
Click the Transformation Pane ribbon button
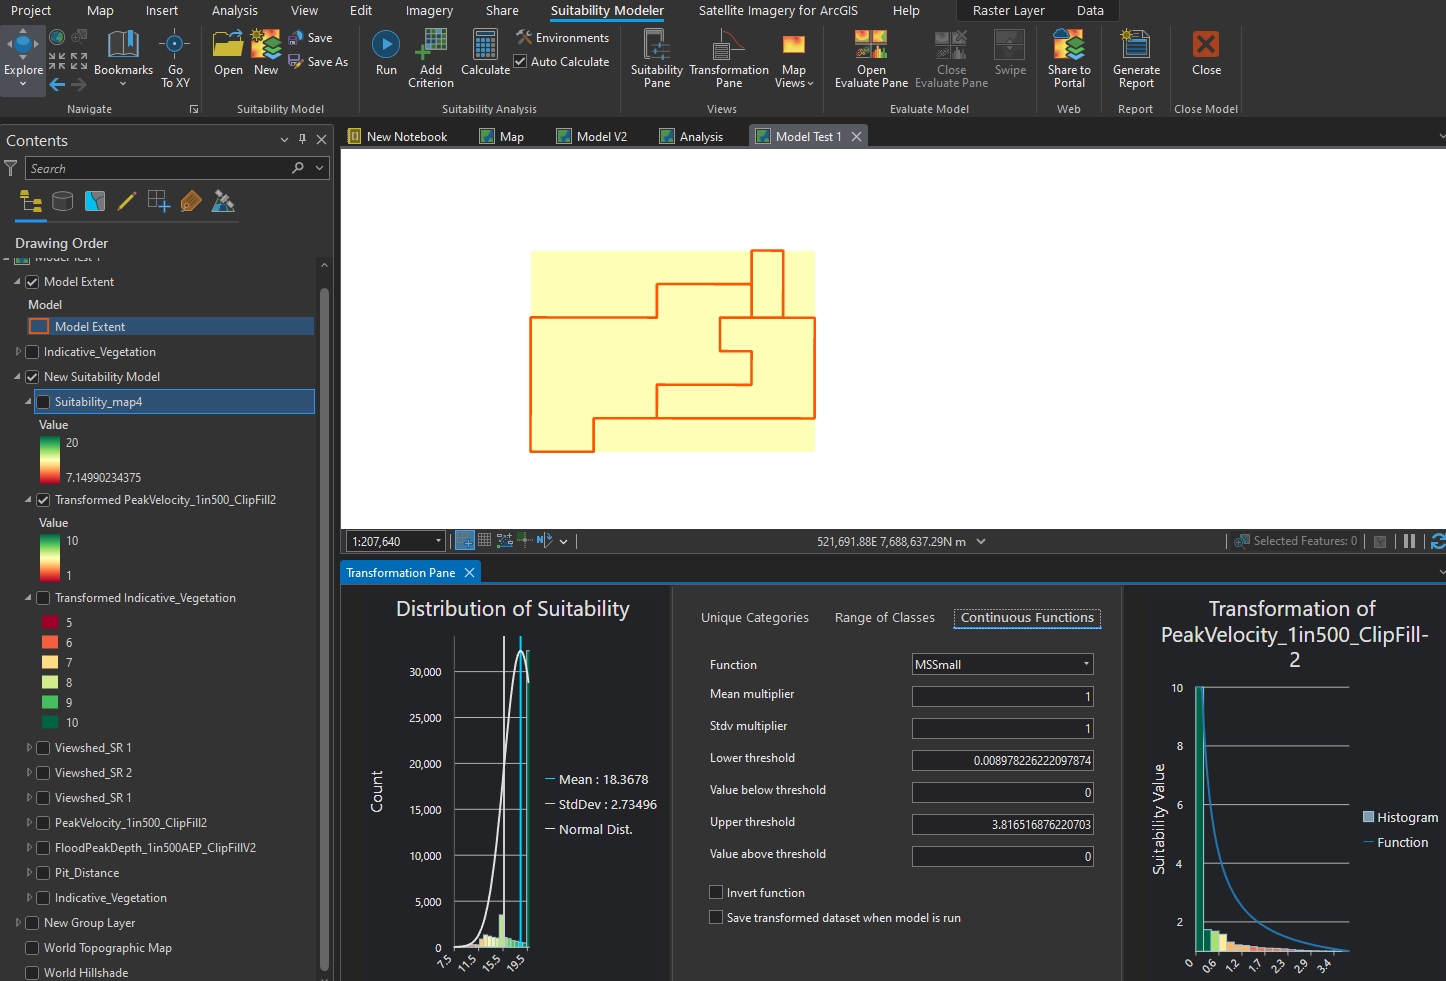tap(729, 58)
